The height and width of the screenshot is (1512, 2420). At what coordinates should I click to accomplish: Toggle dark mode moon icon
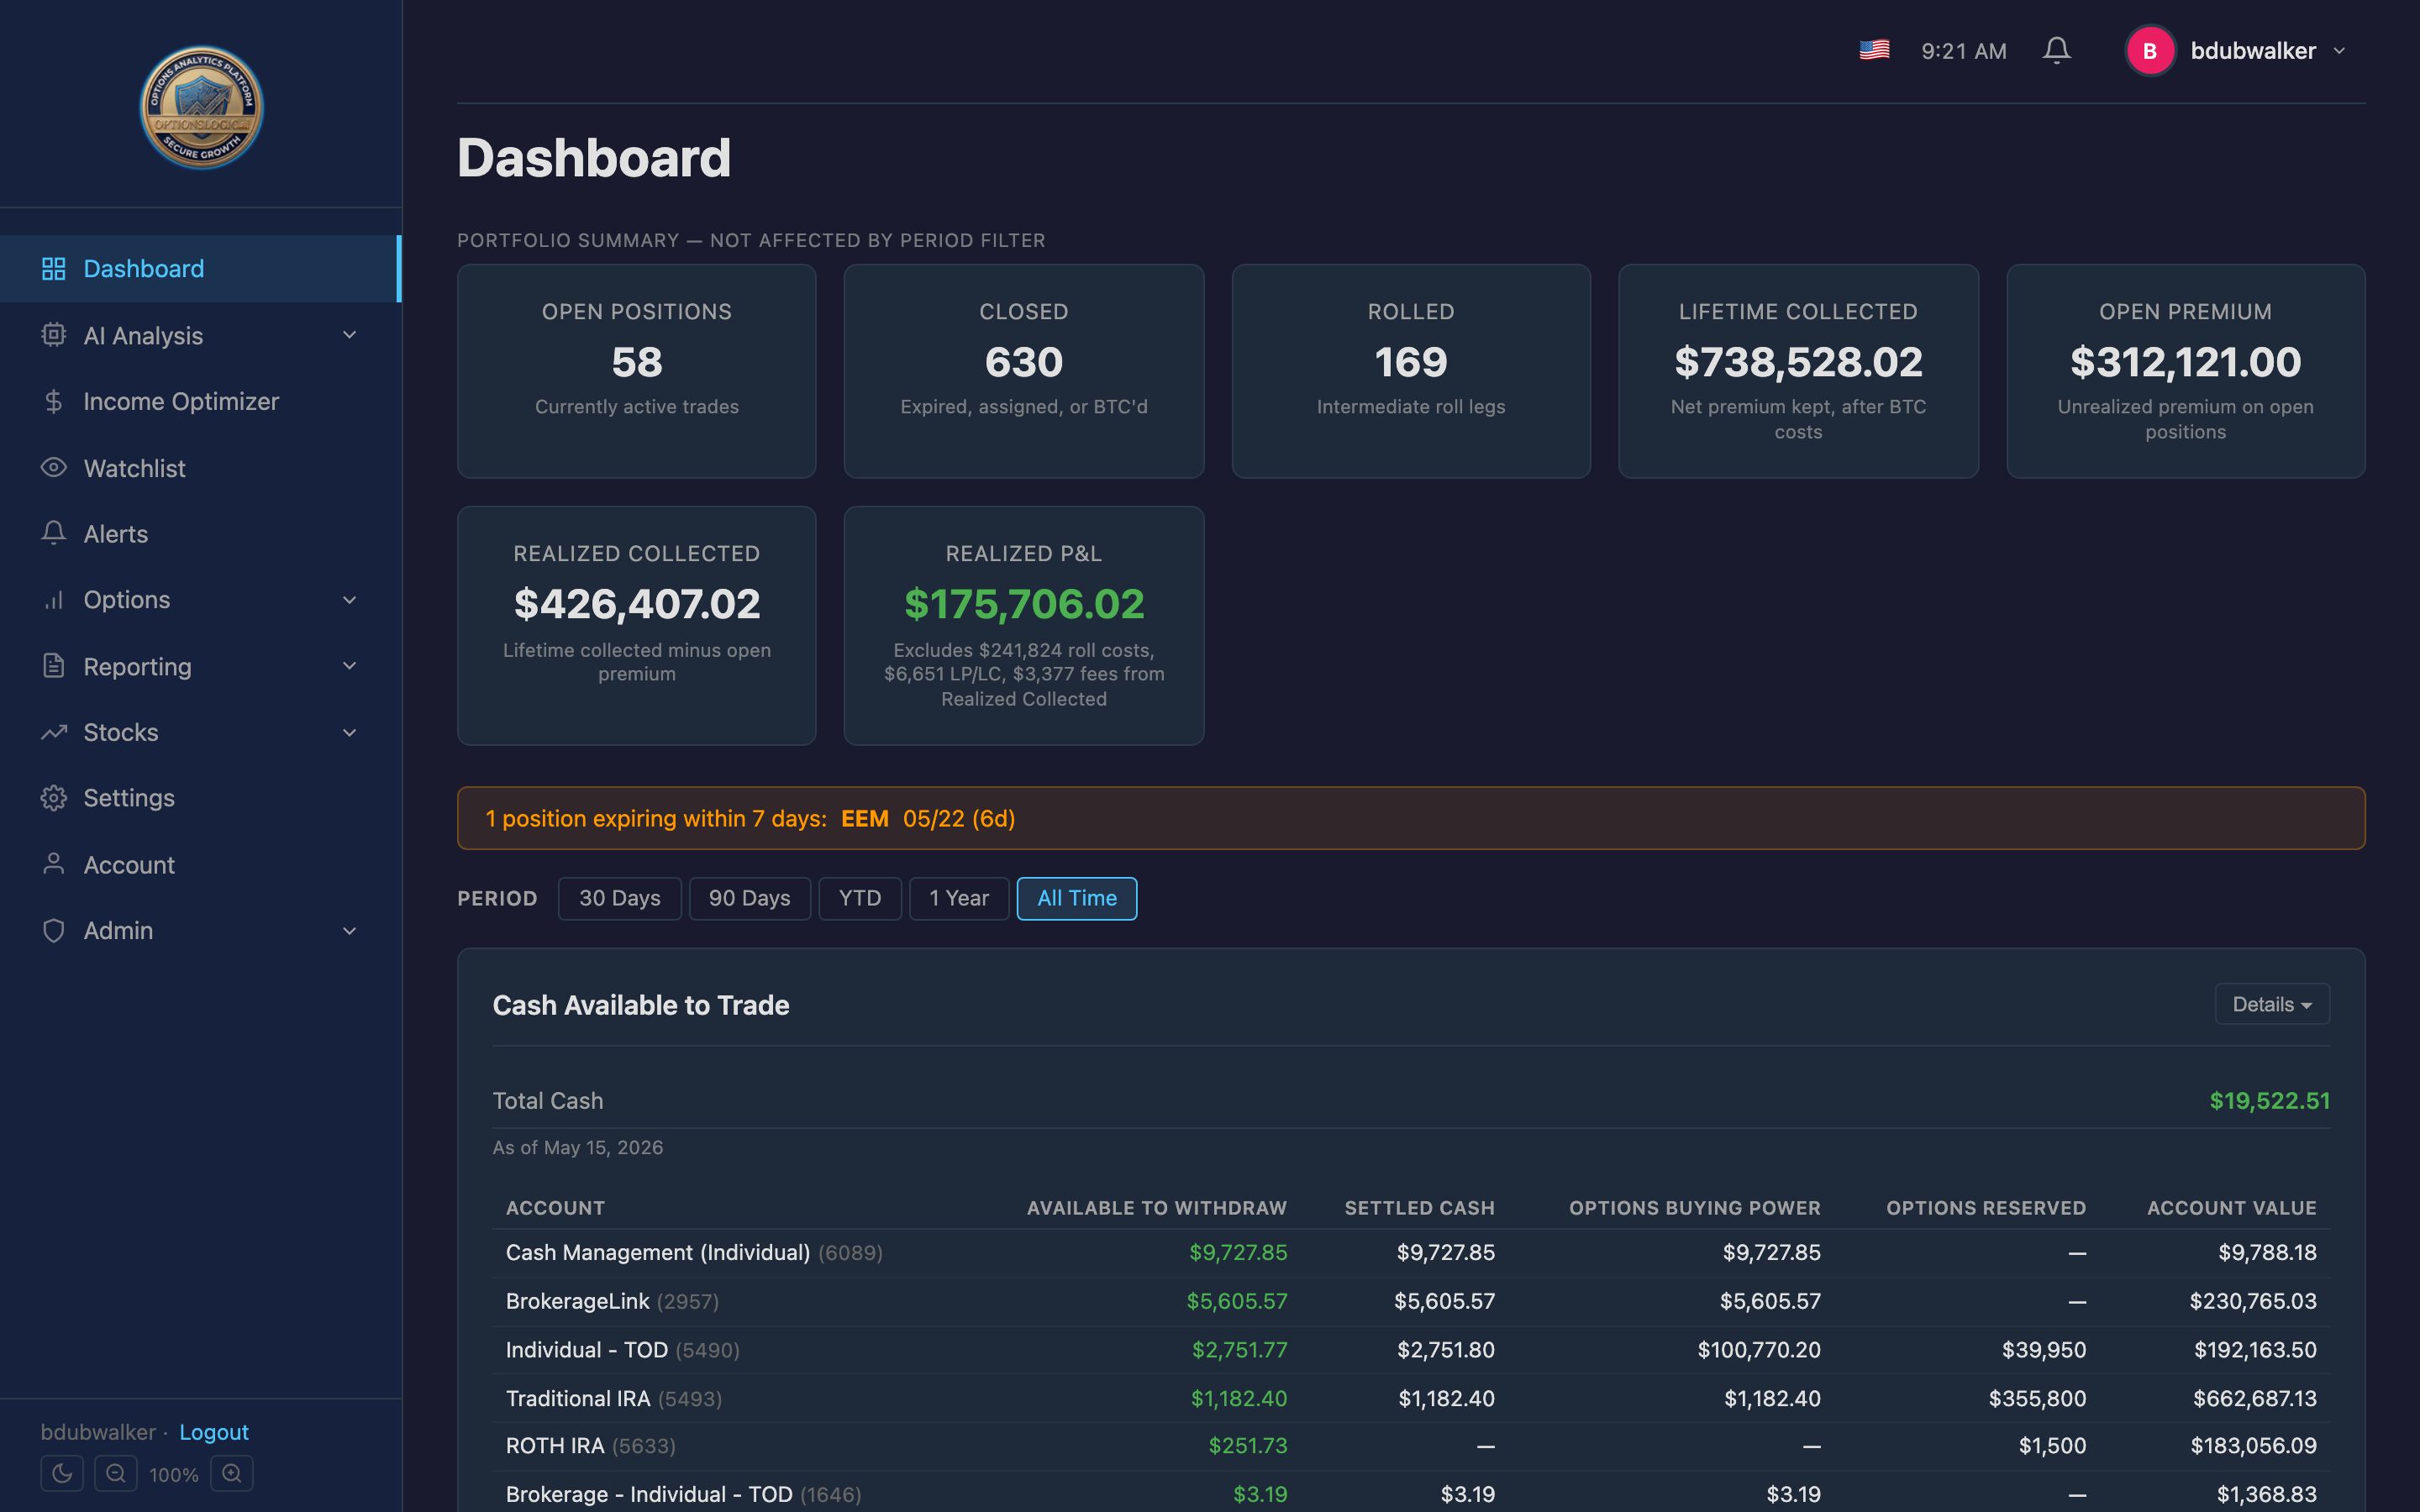point(62,1473)
